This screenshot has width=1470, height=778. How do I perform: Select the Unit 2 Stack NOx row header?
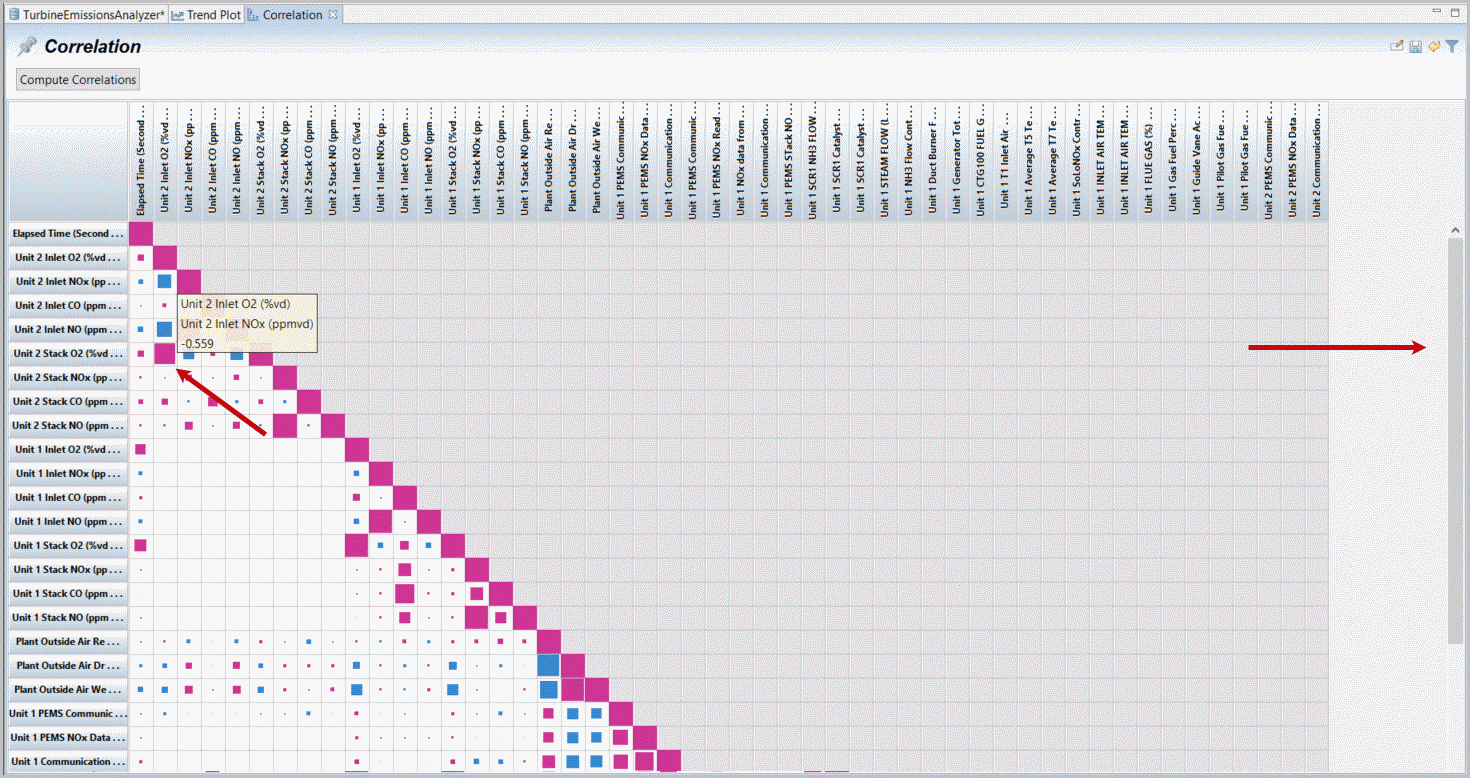click(69, 378)
